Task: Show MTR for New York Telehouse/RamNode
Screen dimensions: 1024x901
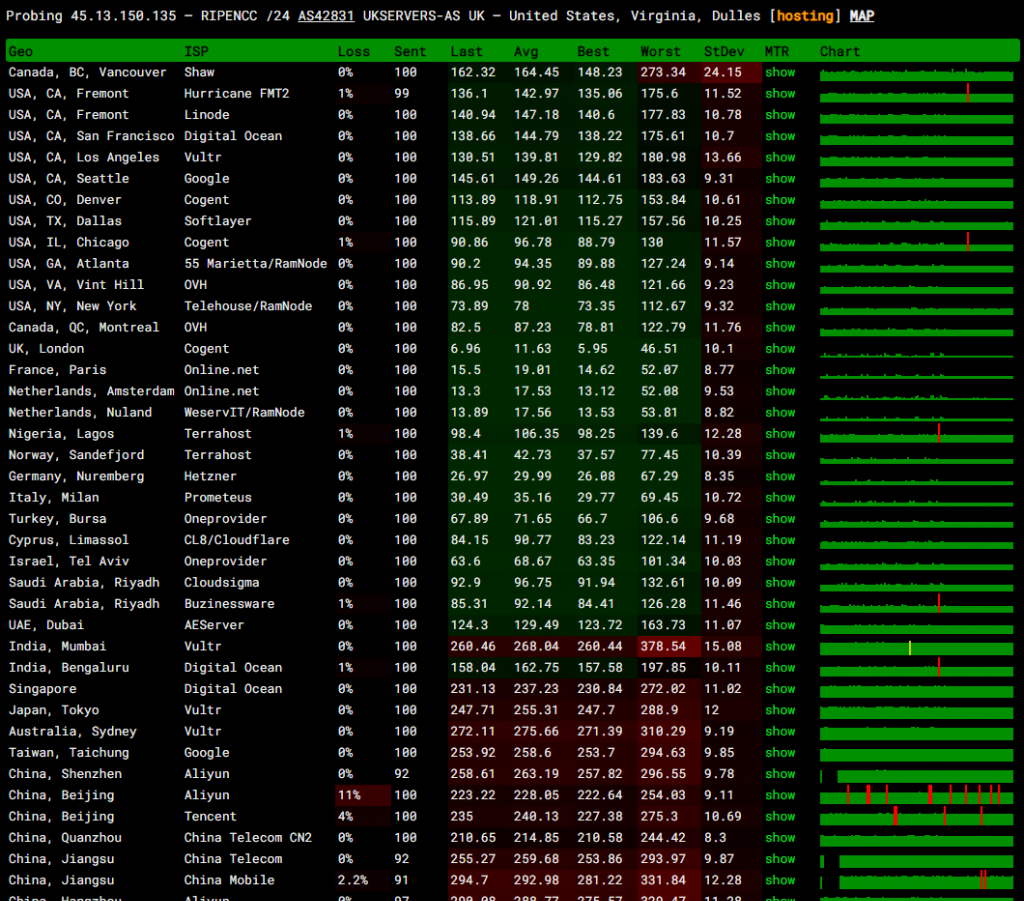Action: [780, 306]
